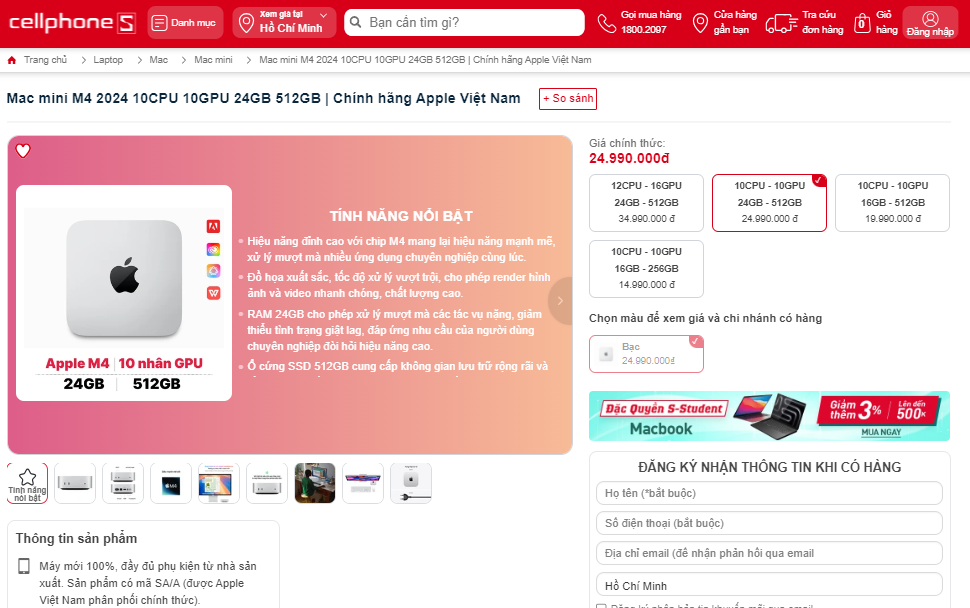
Task: Select the Bạc color option
Action: pyautogui.click(x=646, y=354)
